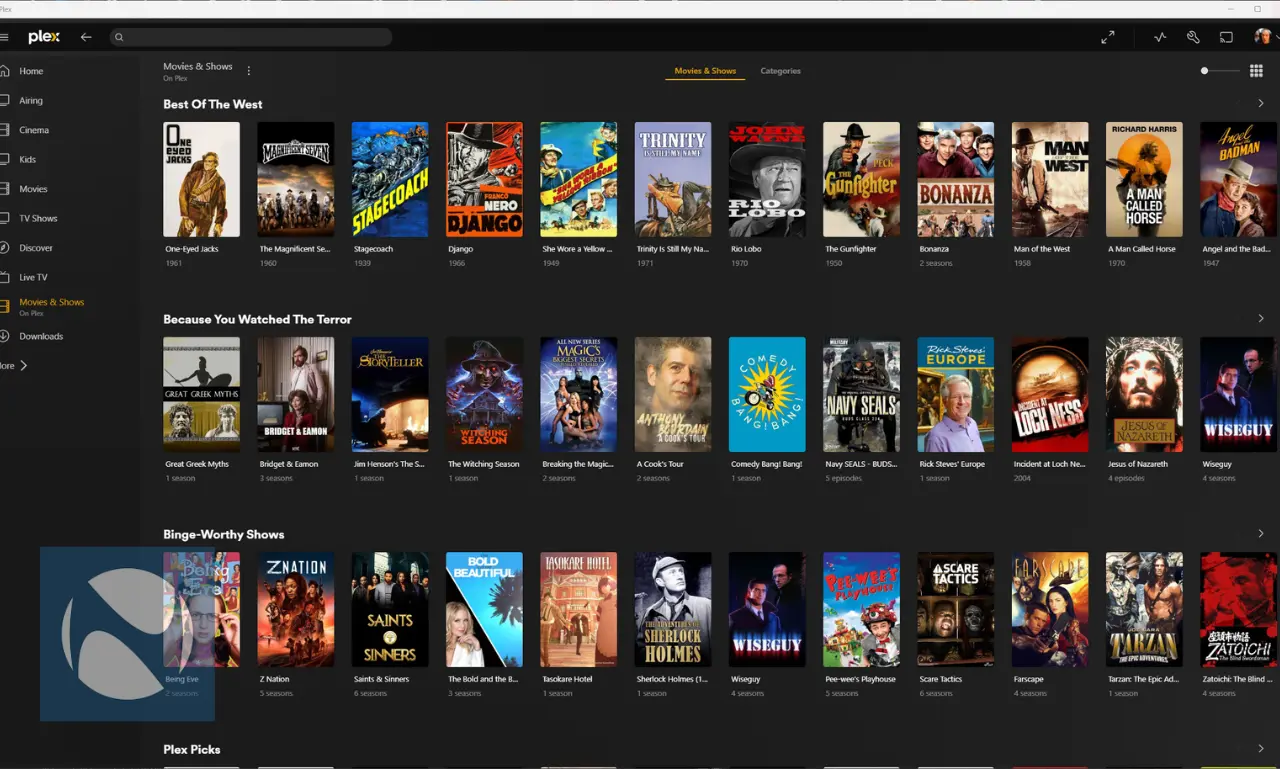
Task: Expand the More sidebar section
Action: [x=14, y=366]
